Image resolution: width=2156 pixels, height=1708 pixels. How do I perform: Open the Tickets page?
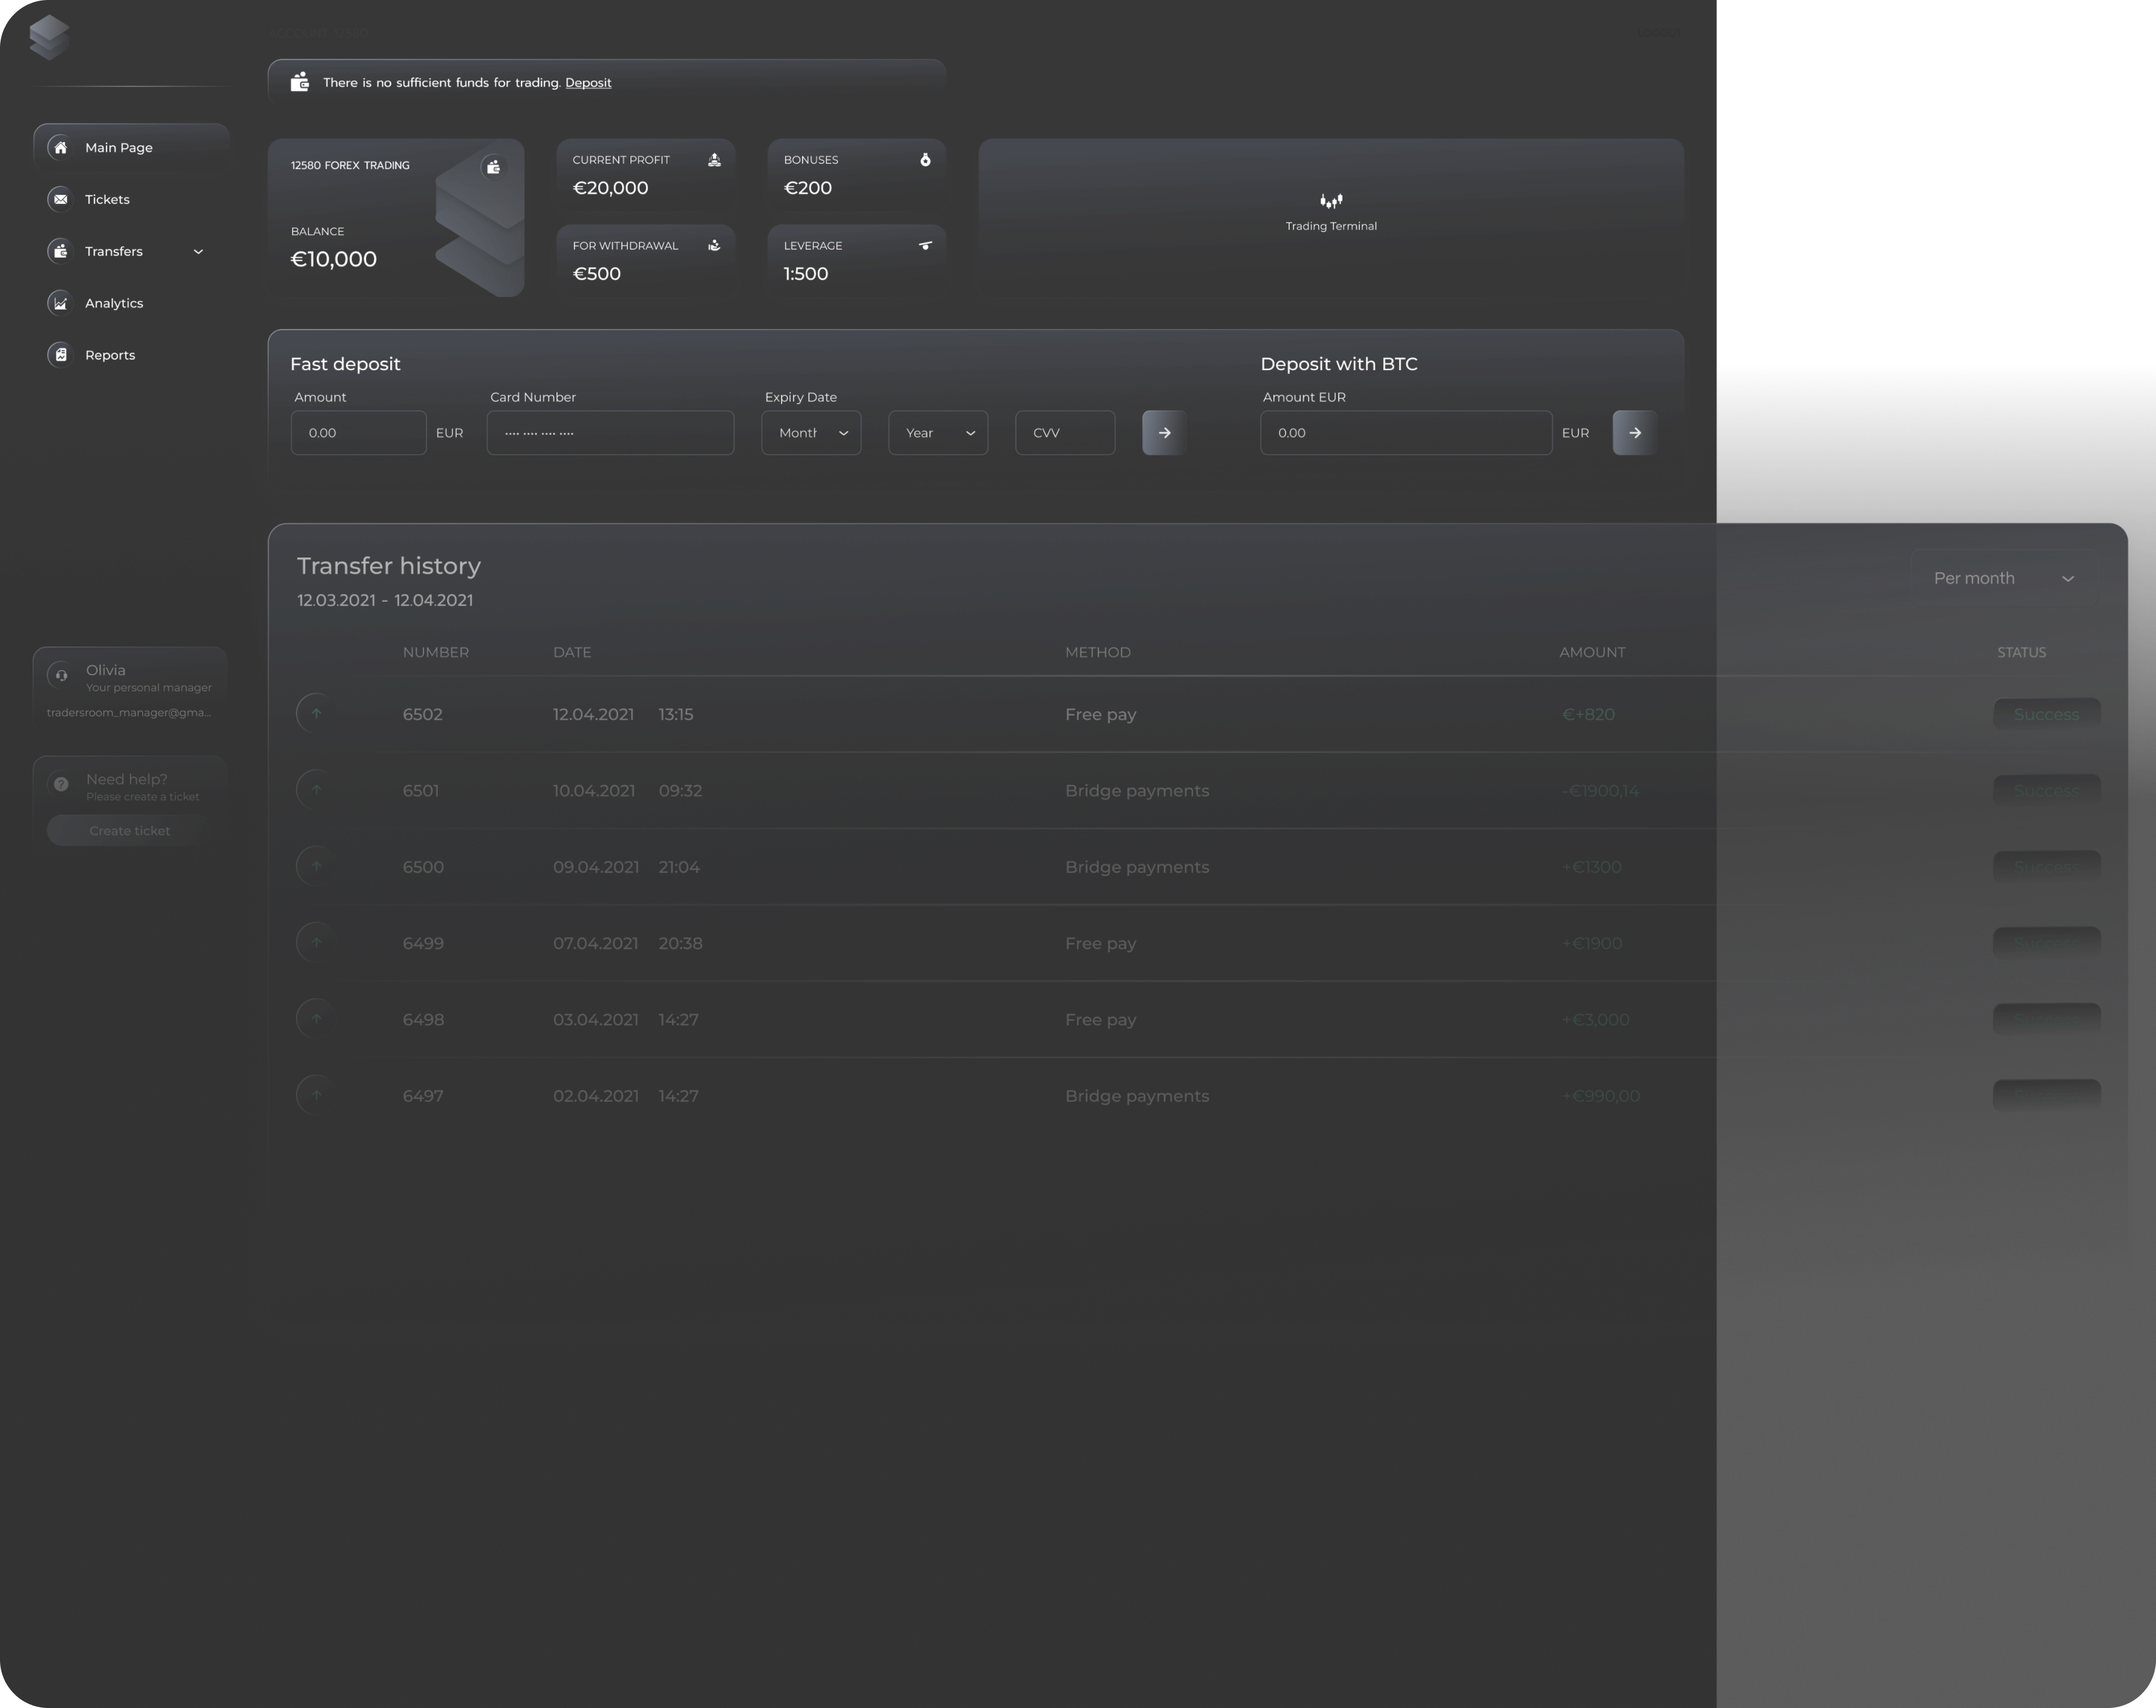pos(107,200)
